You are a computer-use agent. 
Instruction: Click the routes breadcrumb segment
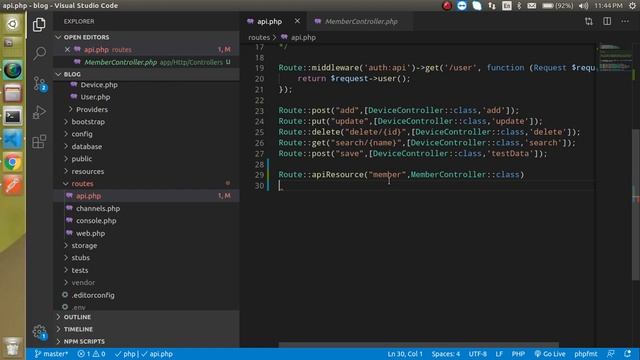pyautogui.click(x=259, y=38)
